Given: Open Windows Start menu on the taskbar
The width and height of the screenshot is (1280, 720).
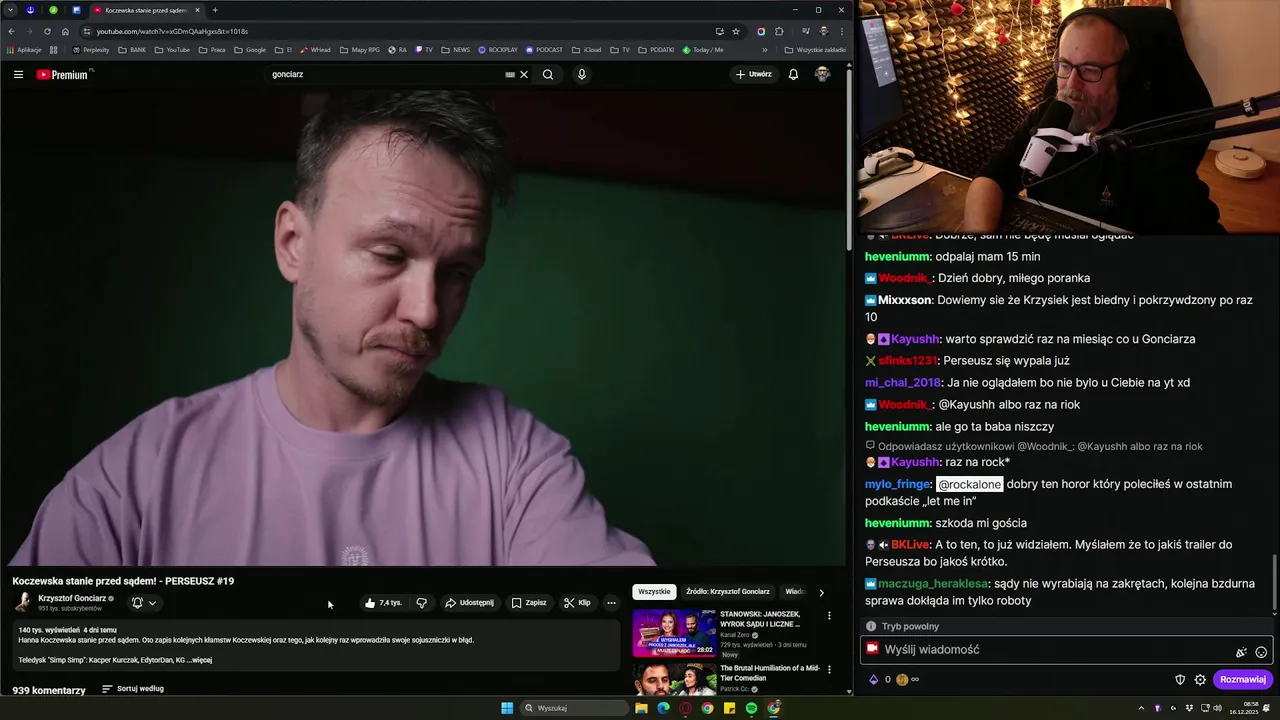Looking at the screenshot, I should point(507,708).
